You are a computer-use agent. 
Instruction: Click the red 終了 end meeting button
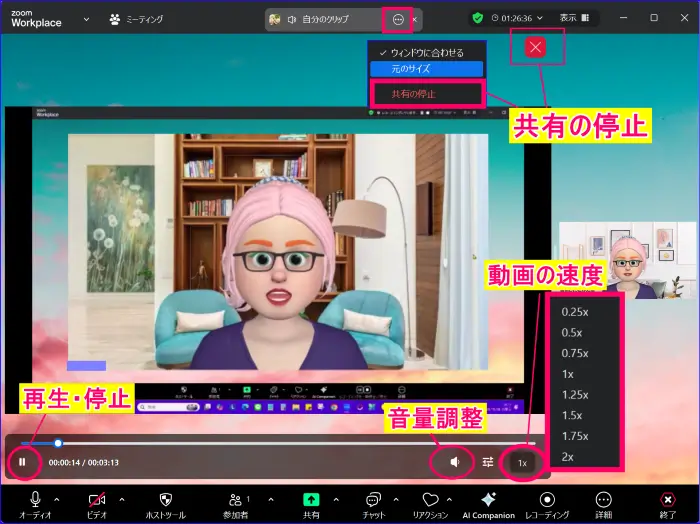click(x=667, y=505)
